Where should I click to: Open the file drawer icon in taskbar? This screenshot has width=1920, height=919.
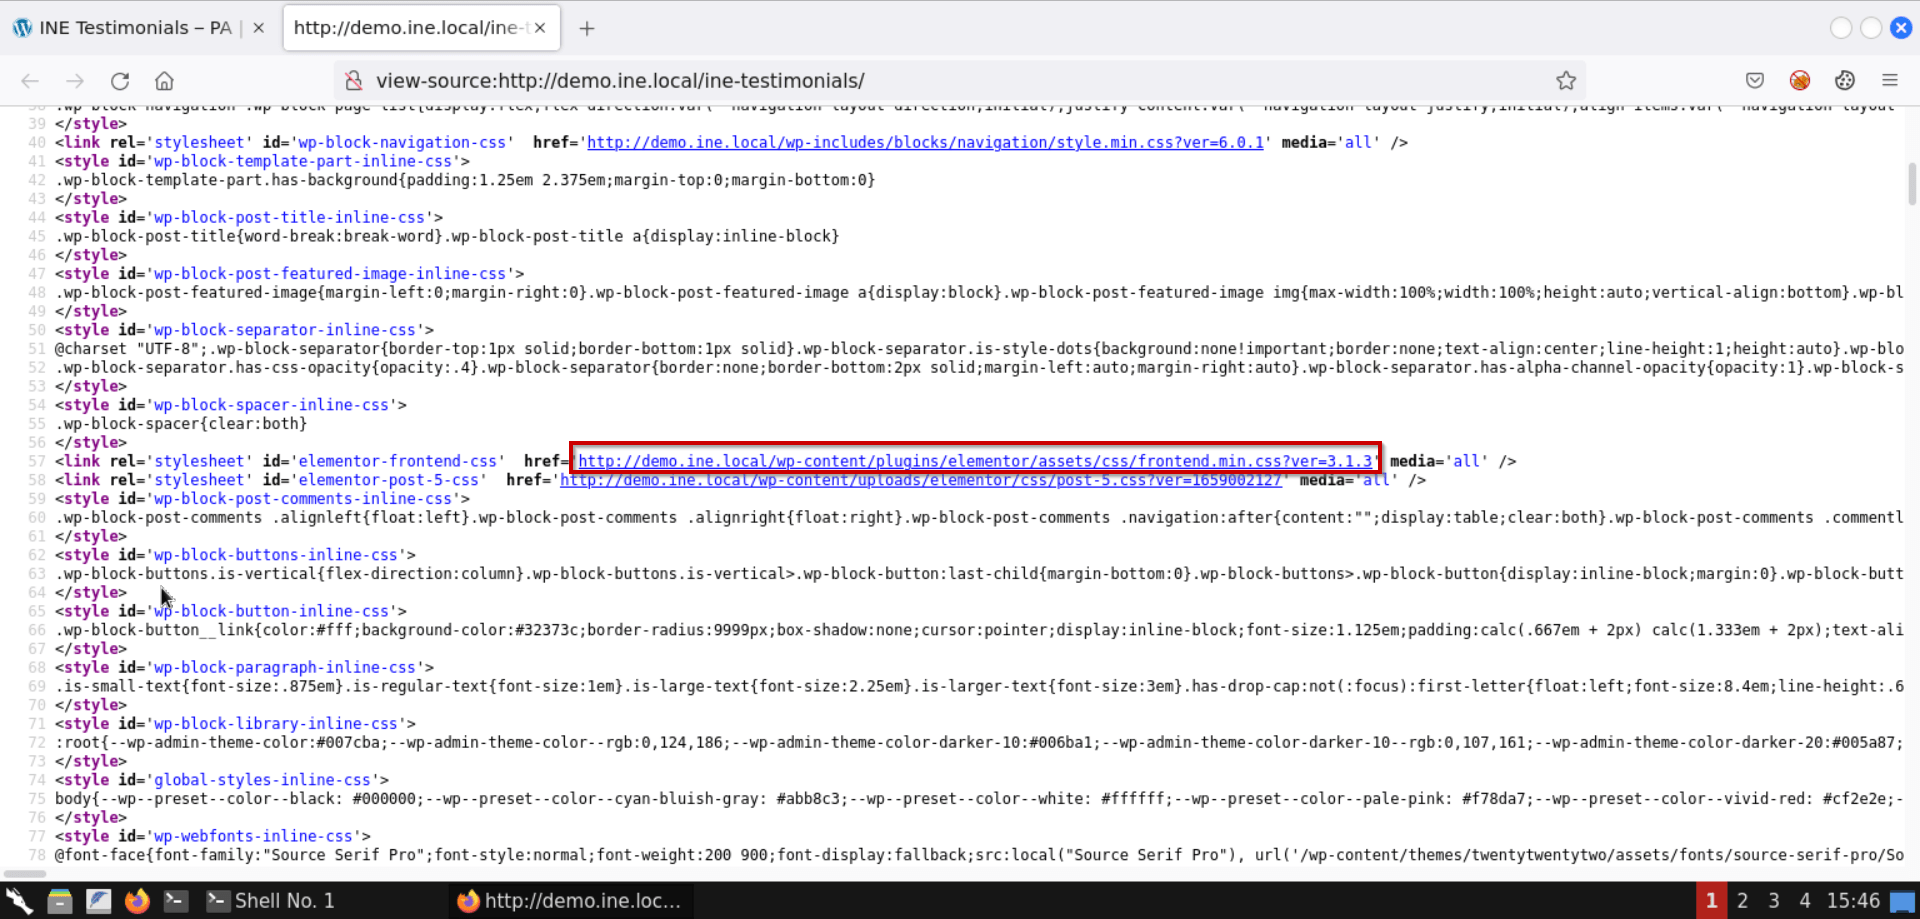[x=59, y=900]
